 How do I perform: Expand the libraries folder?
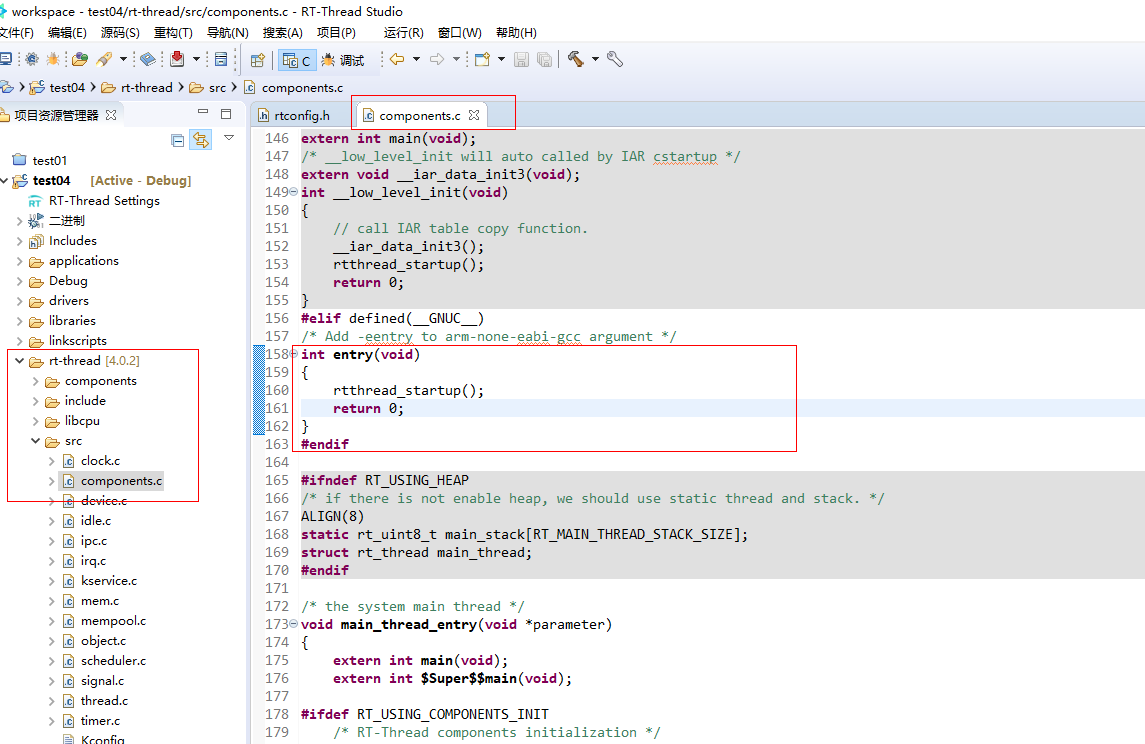pos(19,321)
